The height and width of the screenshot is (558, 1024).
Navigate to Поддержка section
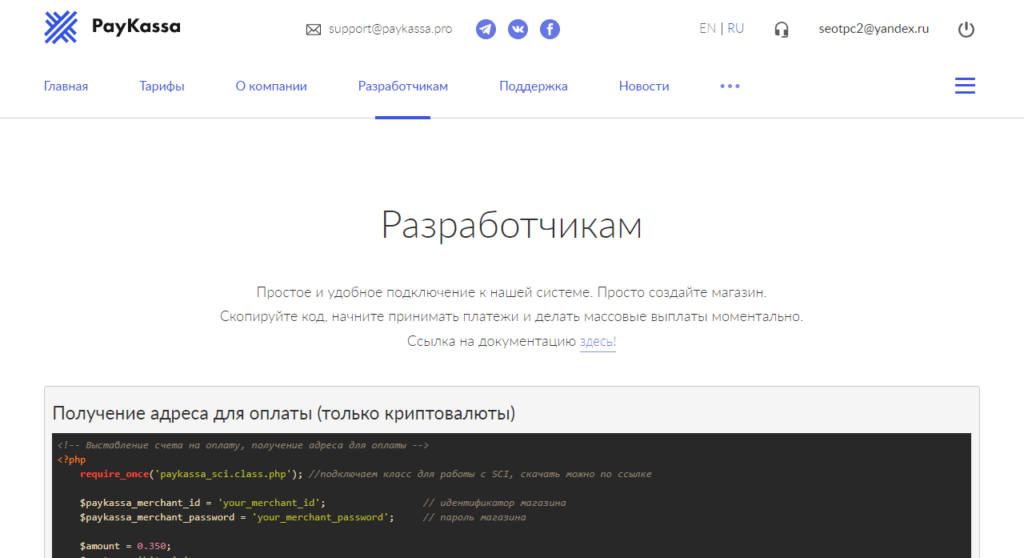pos(533,86)
